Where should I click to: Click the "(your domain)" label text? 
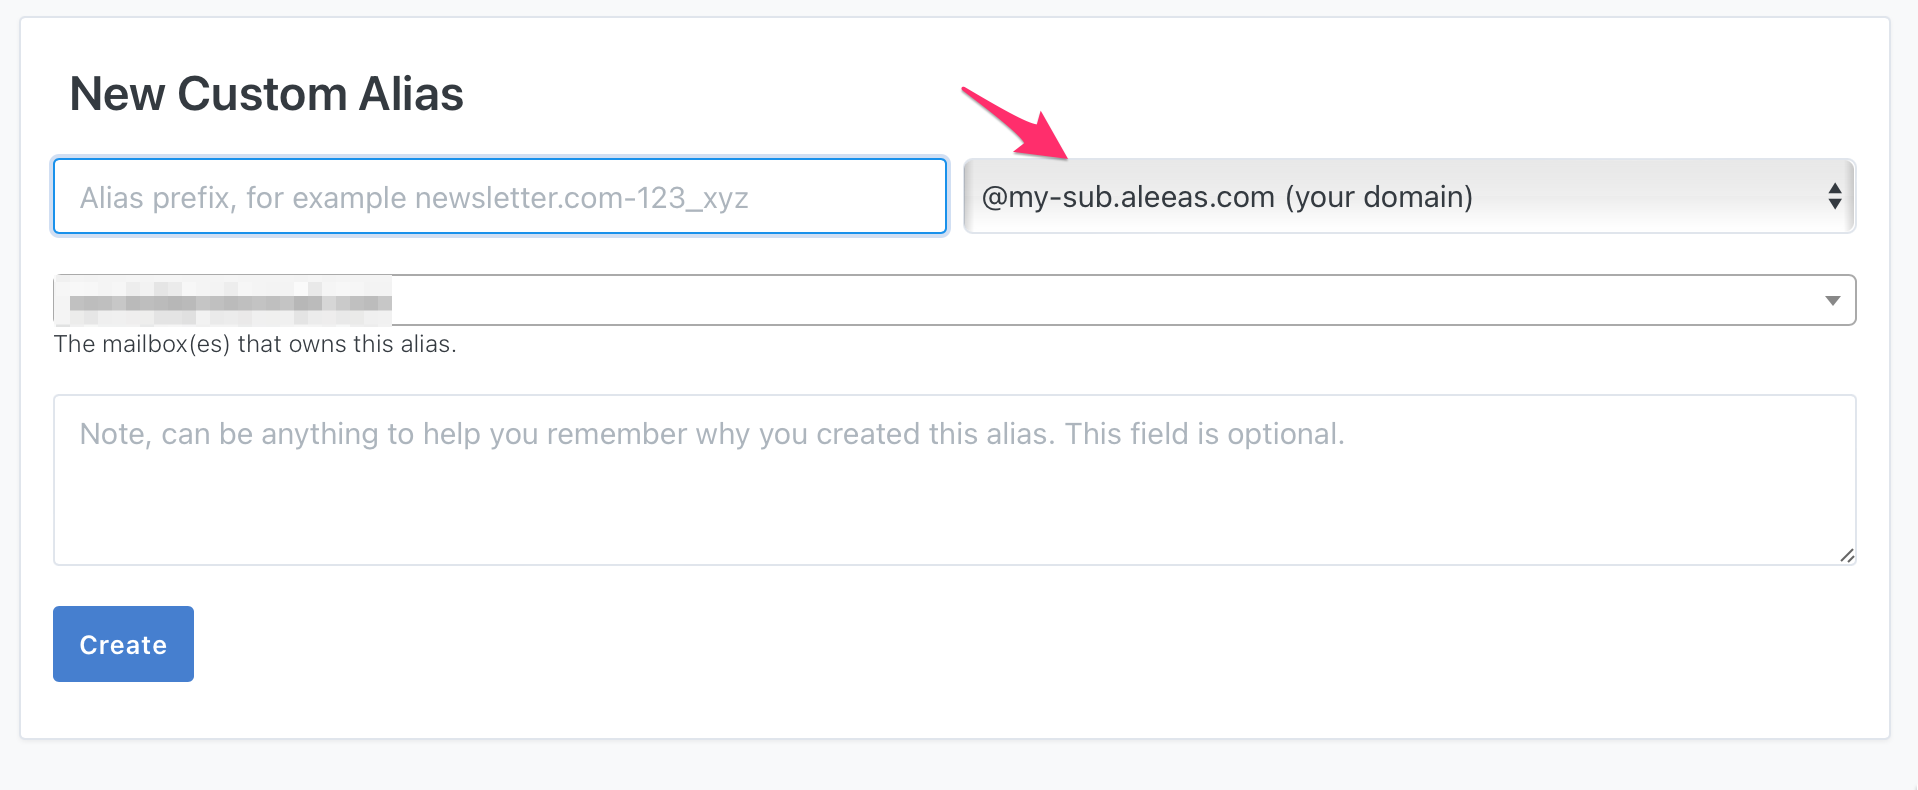(x=1378, y=197)
